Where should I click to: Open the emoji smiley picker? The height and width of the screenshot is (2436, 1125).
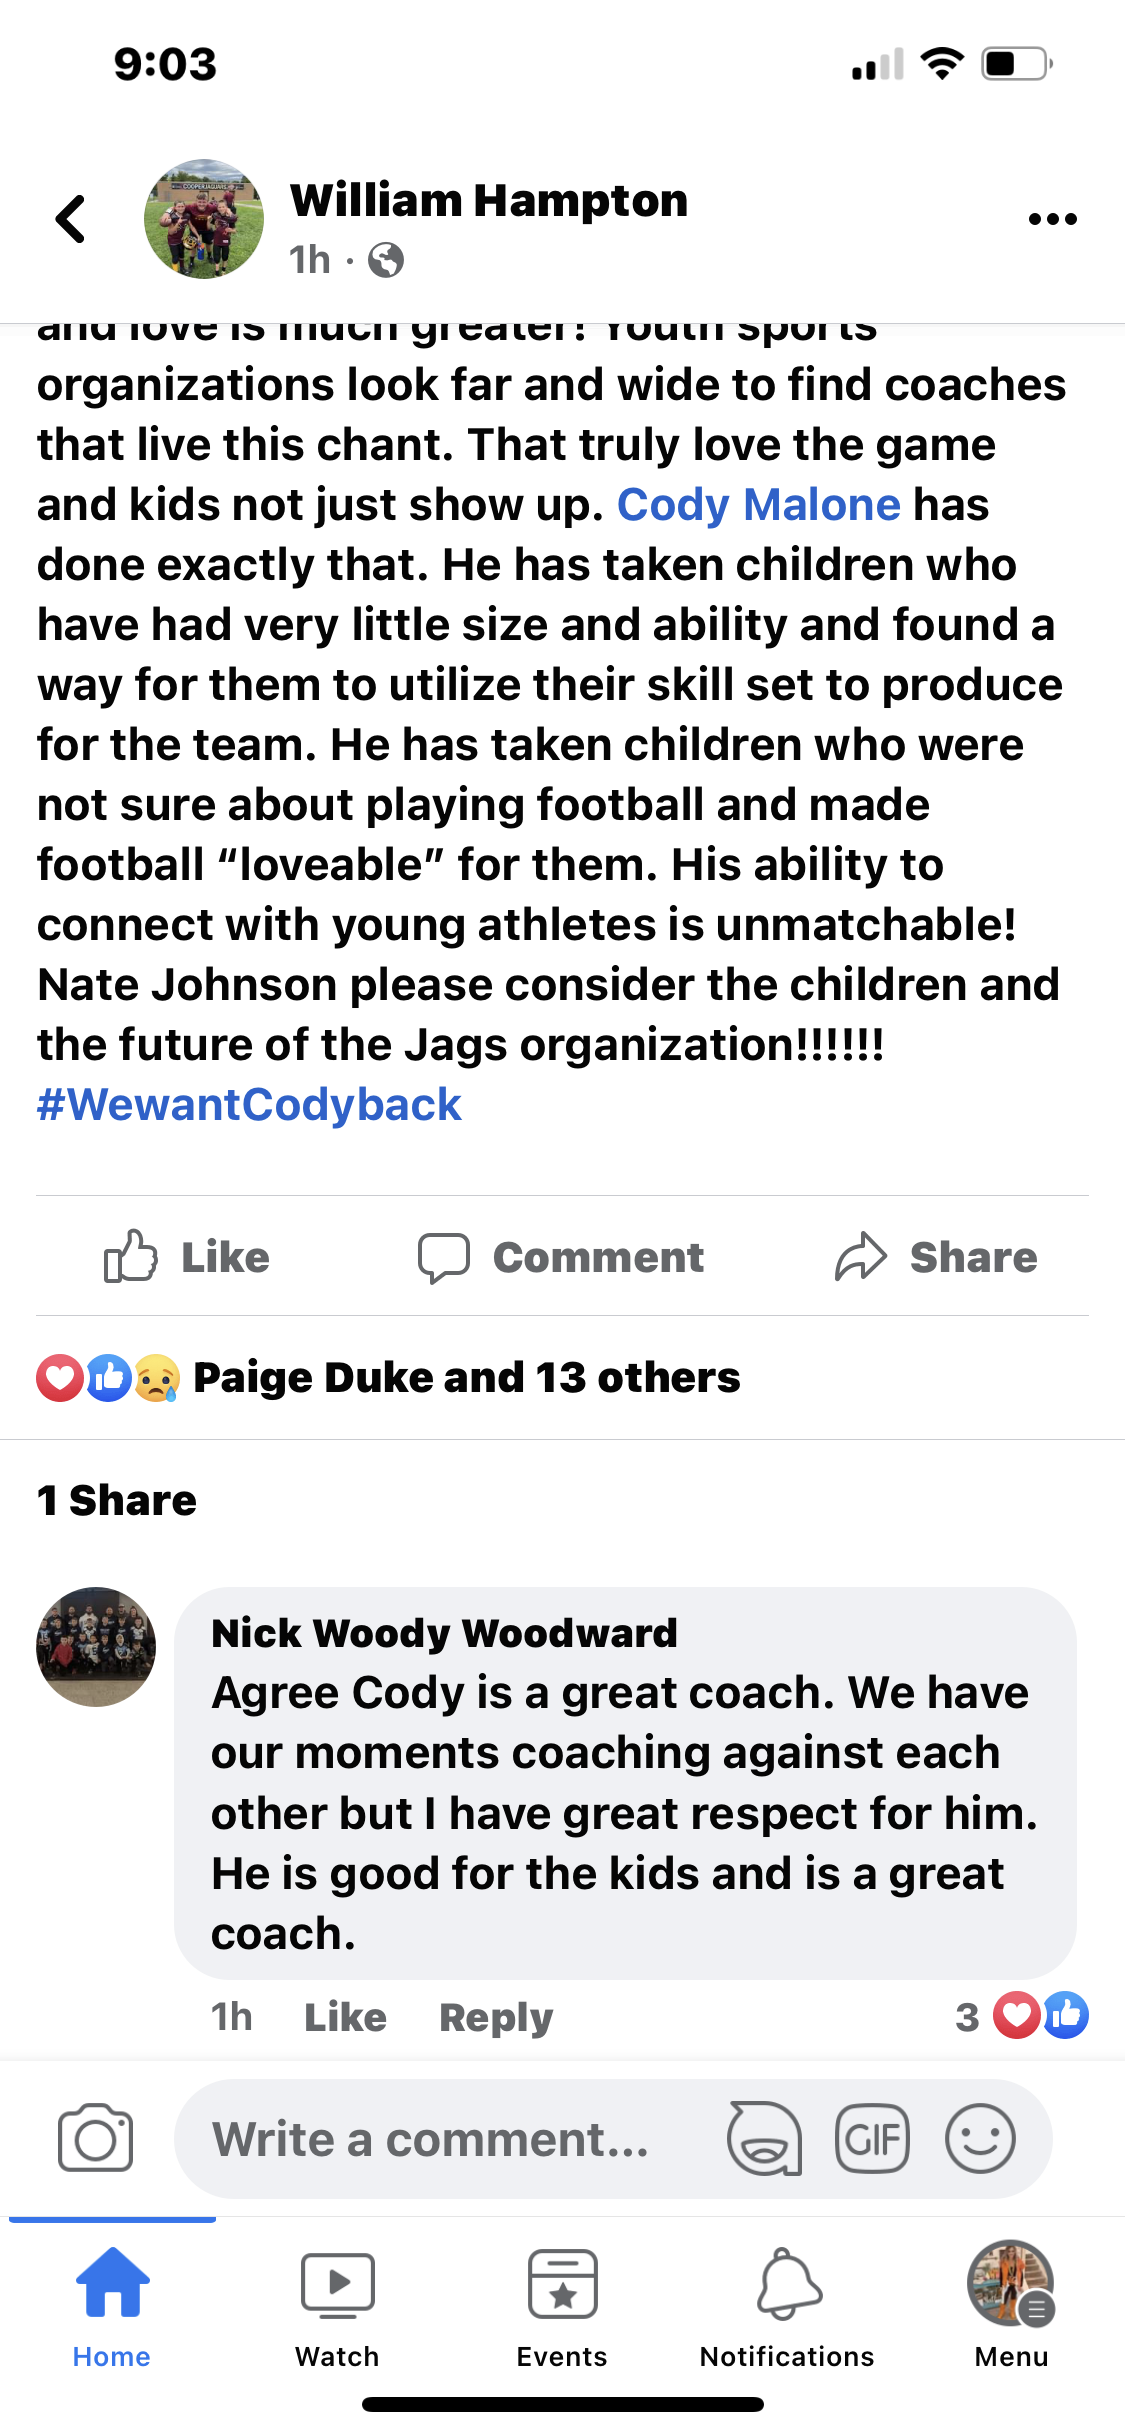[x=980, y=2139]
